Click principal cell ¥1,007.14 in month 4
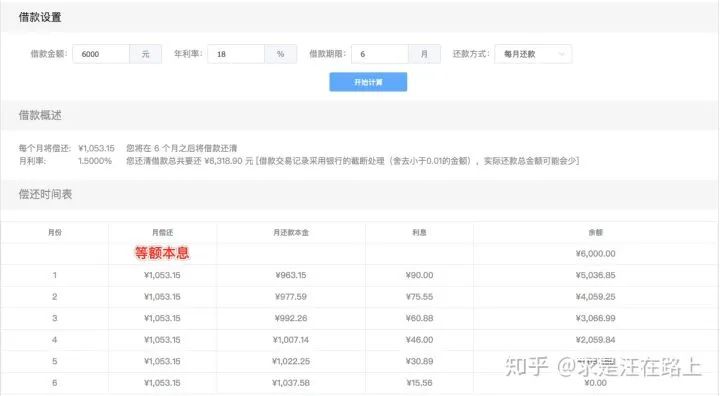This screenshot has height=396, width=720. click(x=291, y=340)
